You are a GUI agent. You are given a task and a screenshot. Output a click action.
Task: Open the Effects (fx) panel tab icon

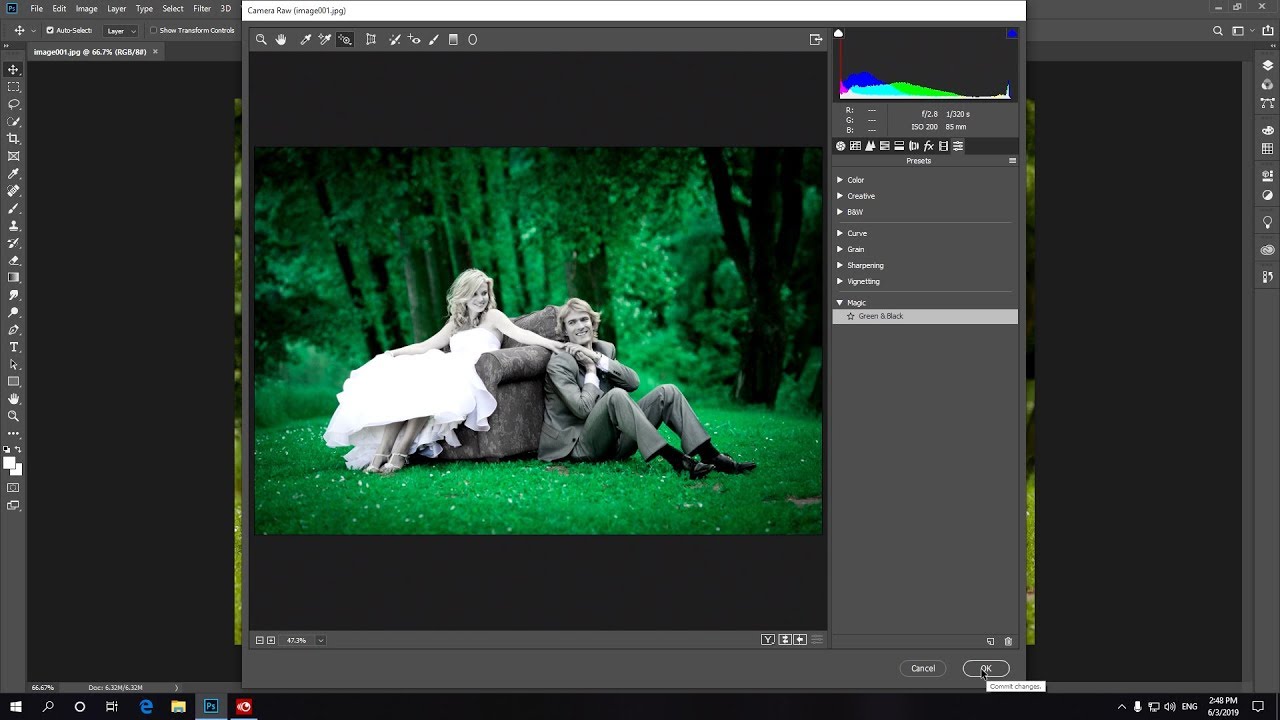pyautogui.click(x=929, y=146)
